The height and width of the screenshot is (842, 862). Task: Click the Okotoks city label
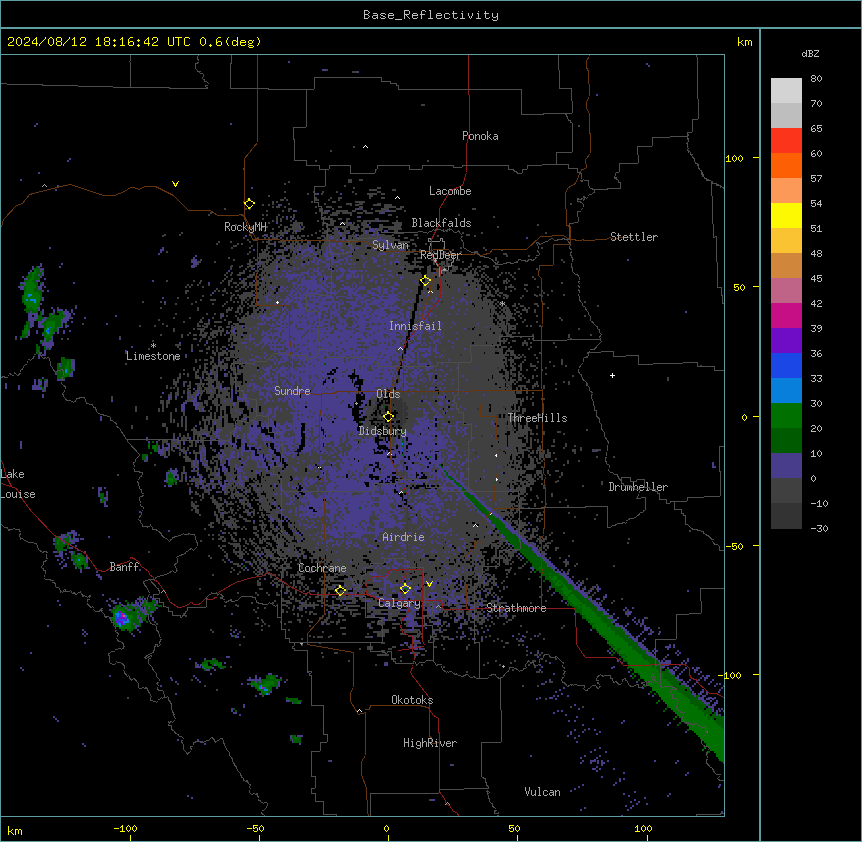coord(412,700)
